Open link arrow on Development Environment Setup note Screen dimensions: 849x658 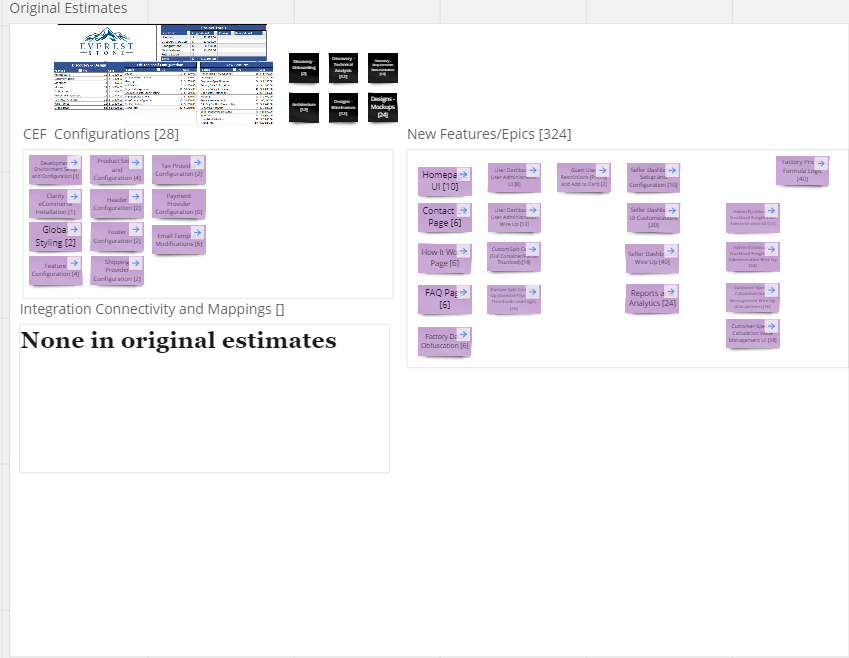[x=74, y=162]
